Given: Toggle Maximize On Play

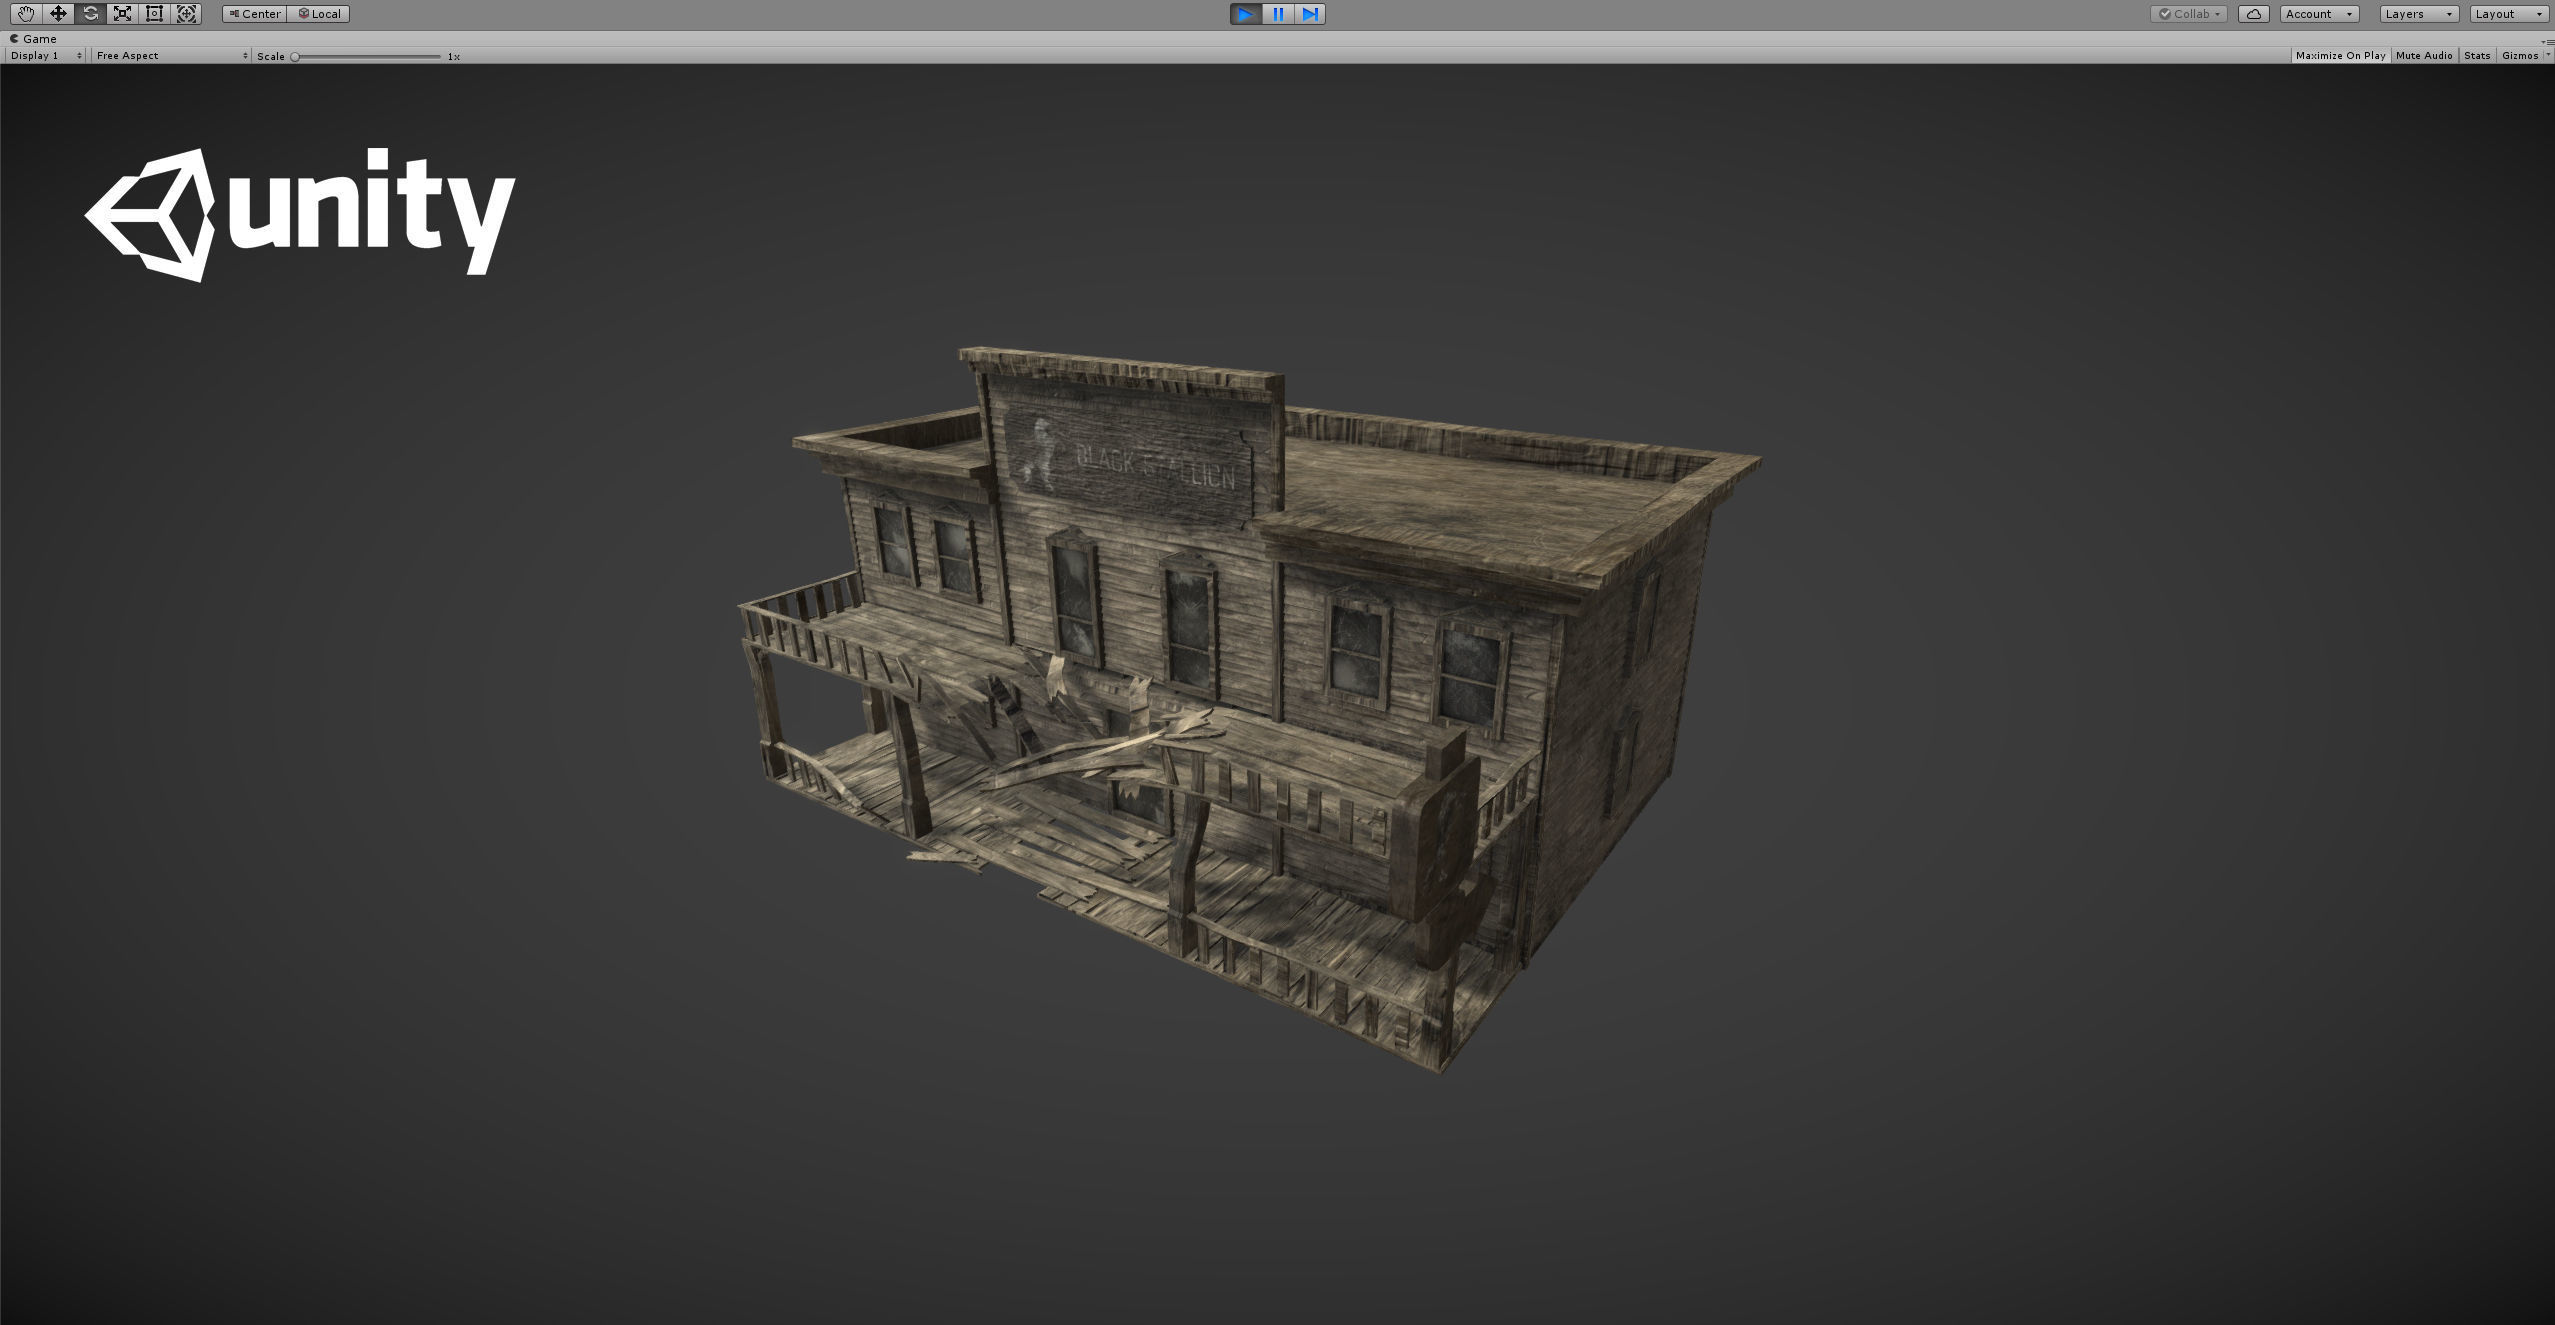Looking at the screenshot, I should tap(2340, 56).
